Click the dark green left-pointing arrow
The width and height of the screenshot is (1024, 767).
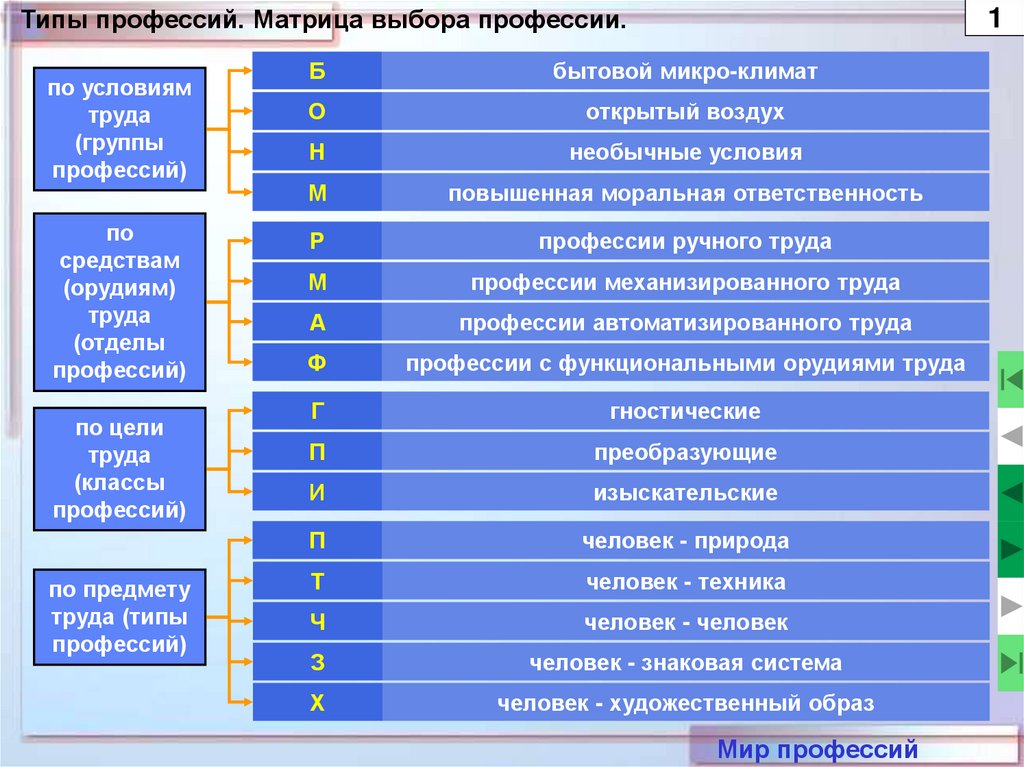pos(1011,493)
